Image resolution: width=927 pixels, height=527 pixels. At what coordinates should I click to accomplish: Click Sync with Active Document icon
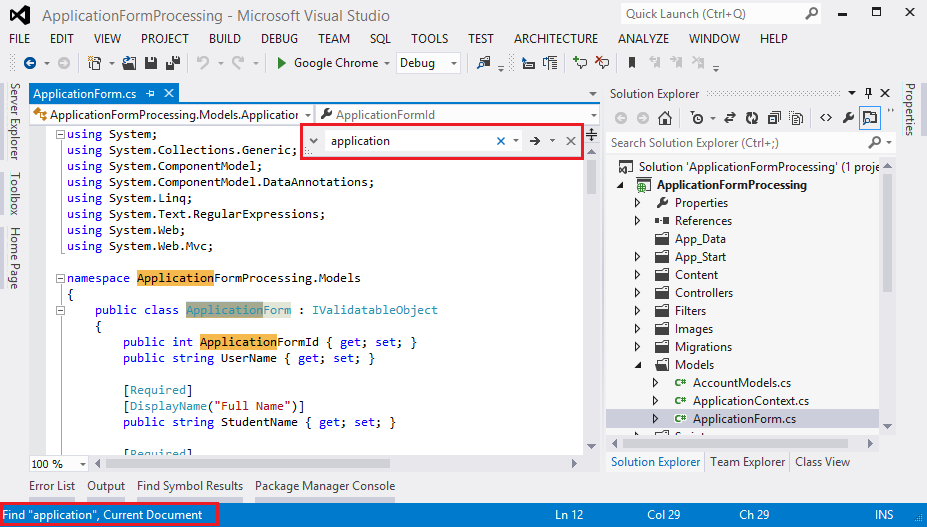coord(730,118)
